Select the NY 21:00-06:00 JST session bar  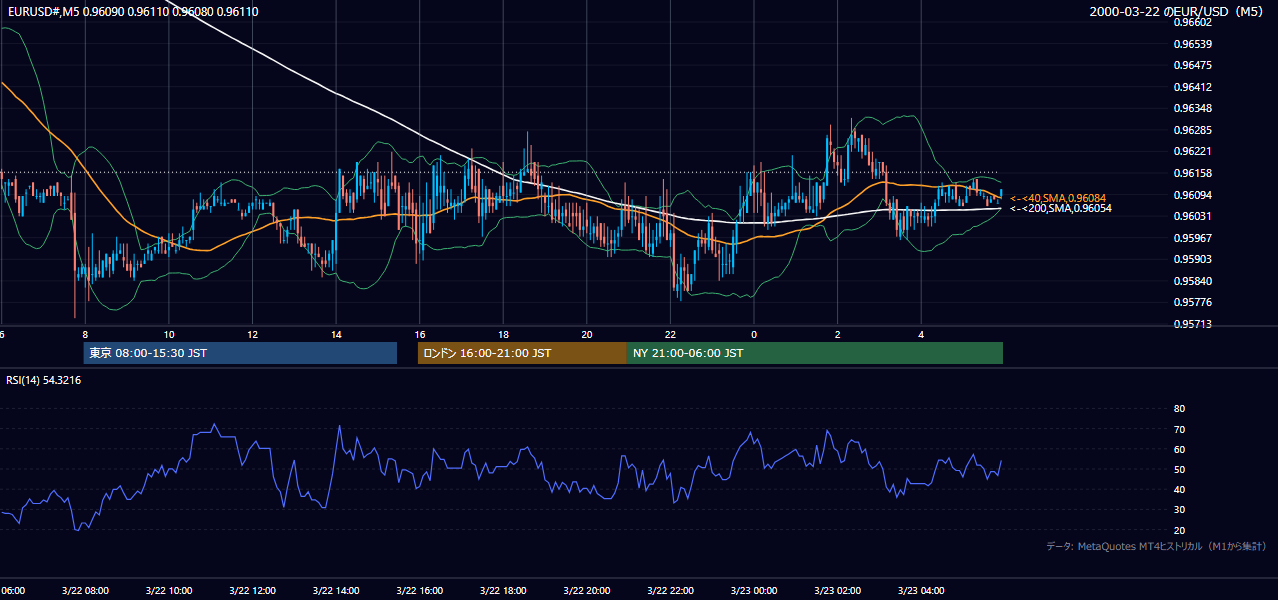point(815,353)
